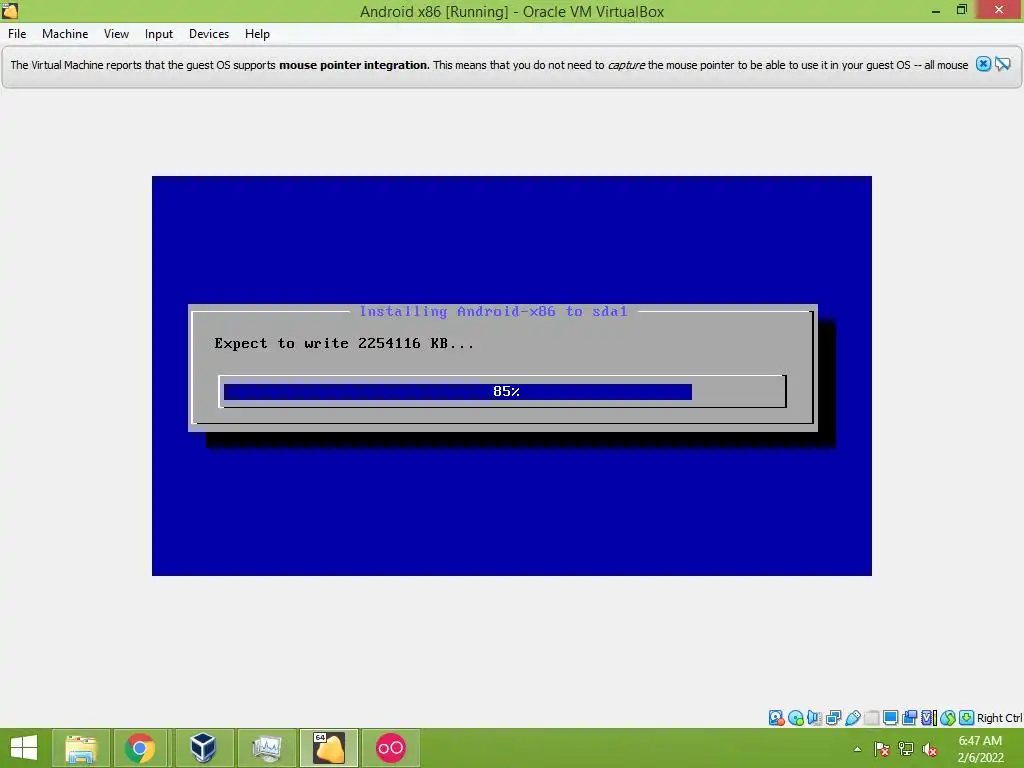Click the don't-show-again notification icon
1024x768 pixels.
click(1003, 64)
